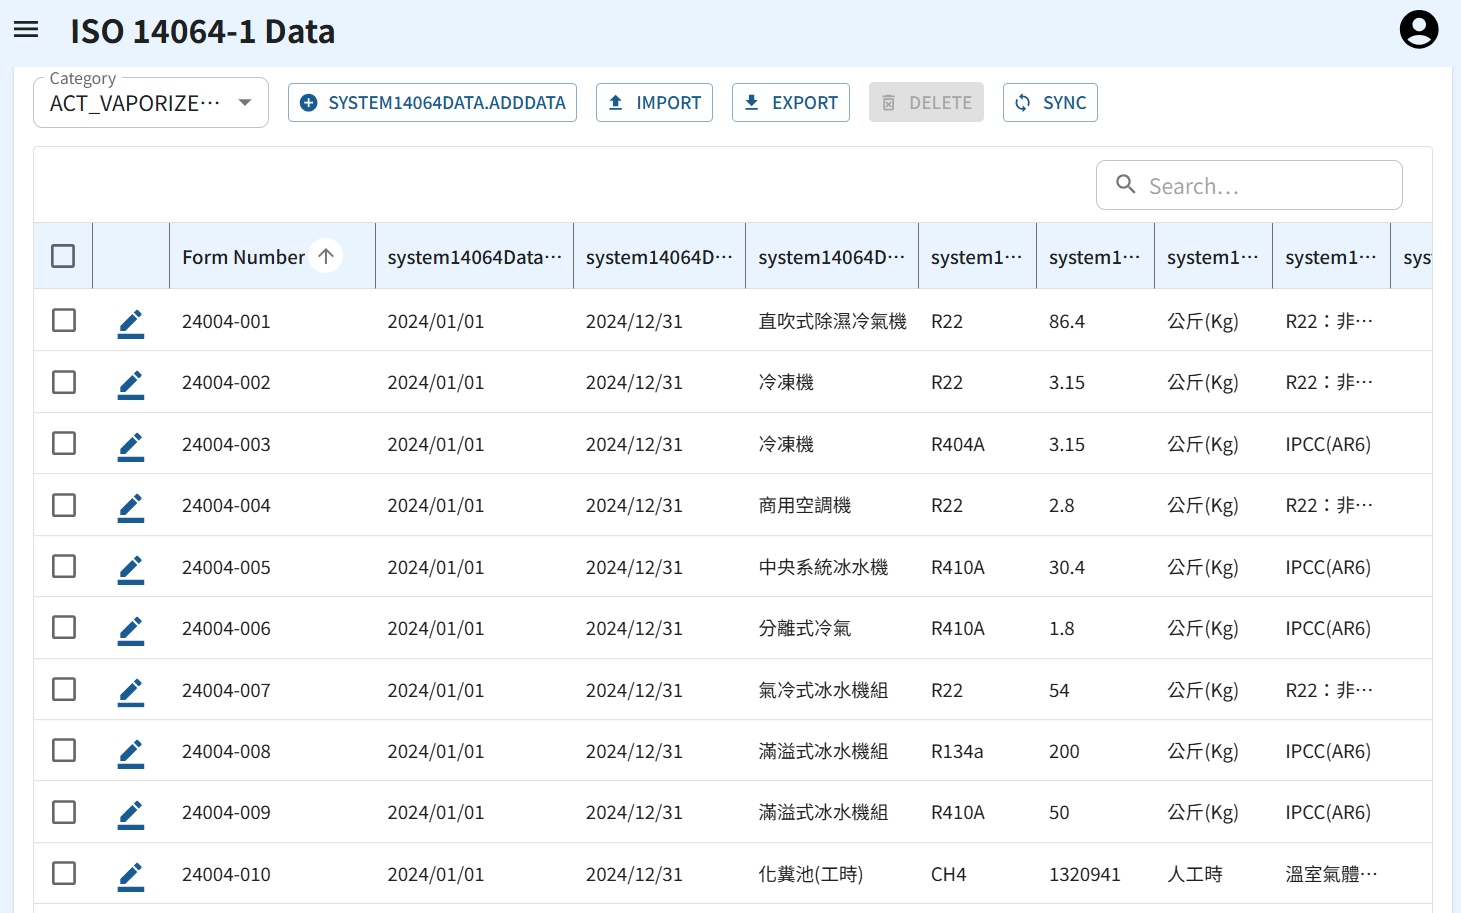Open the user account profile icon
This screenshot has height=913, width=1461.
[1418, 30]
